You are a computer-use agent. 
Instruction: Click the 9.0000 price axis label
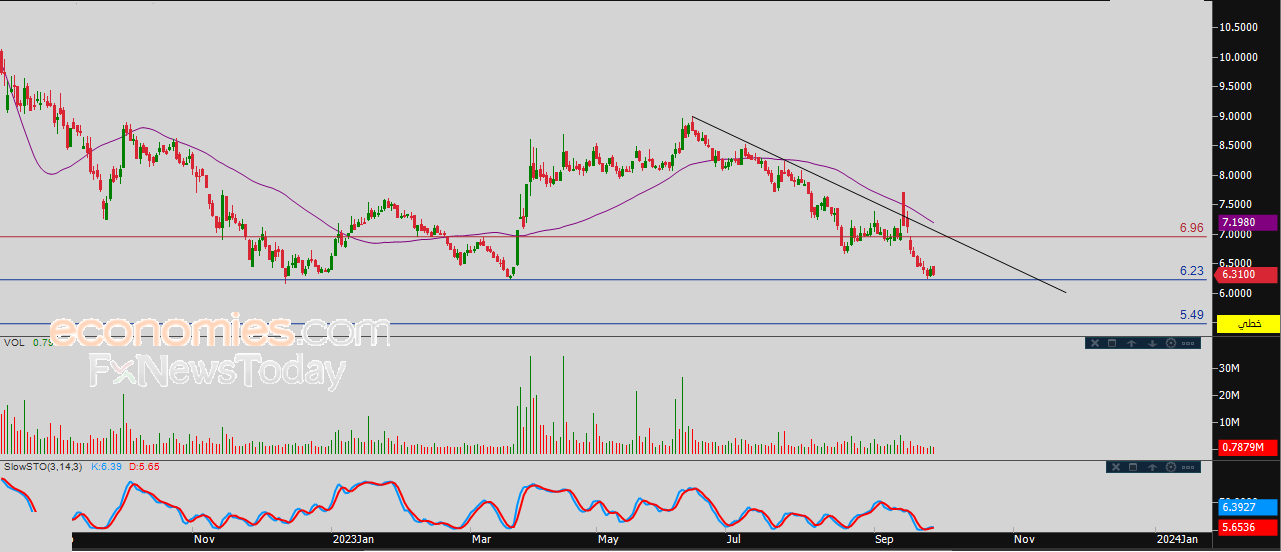pyautogui.click(x=1236, y=116)
